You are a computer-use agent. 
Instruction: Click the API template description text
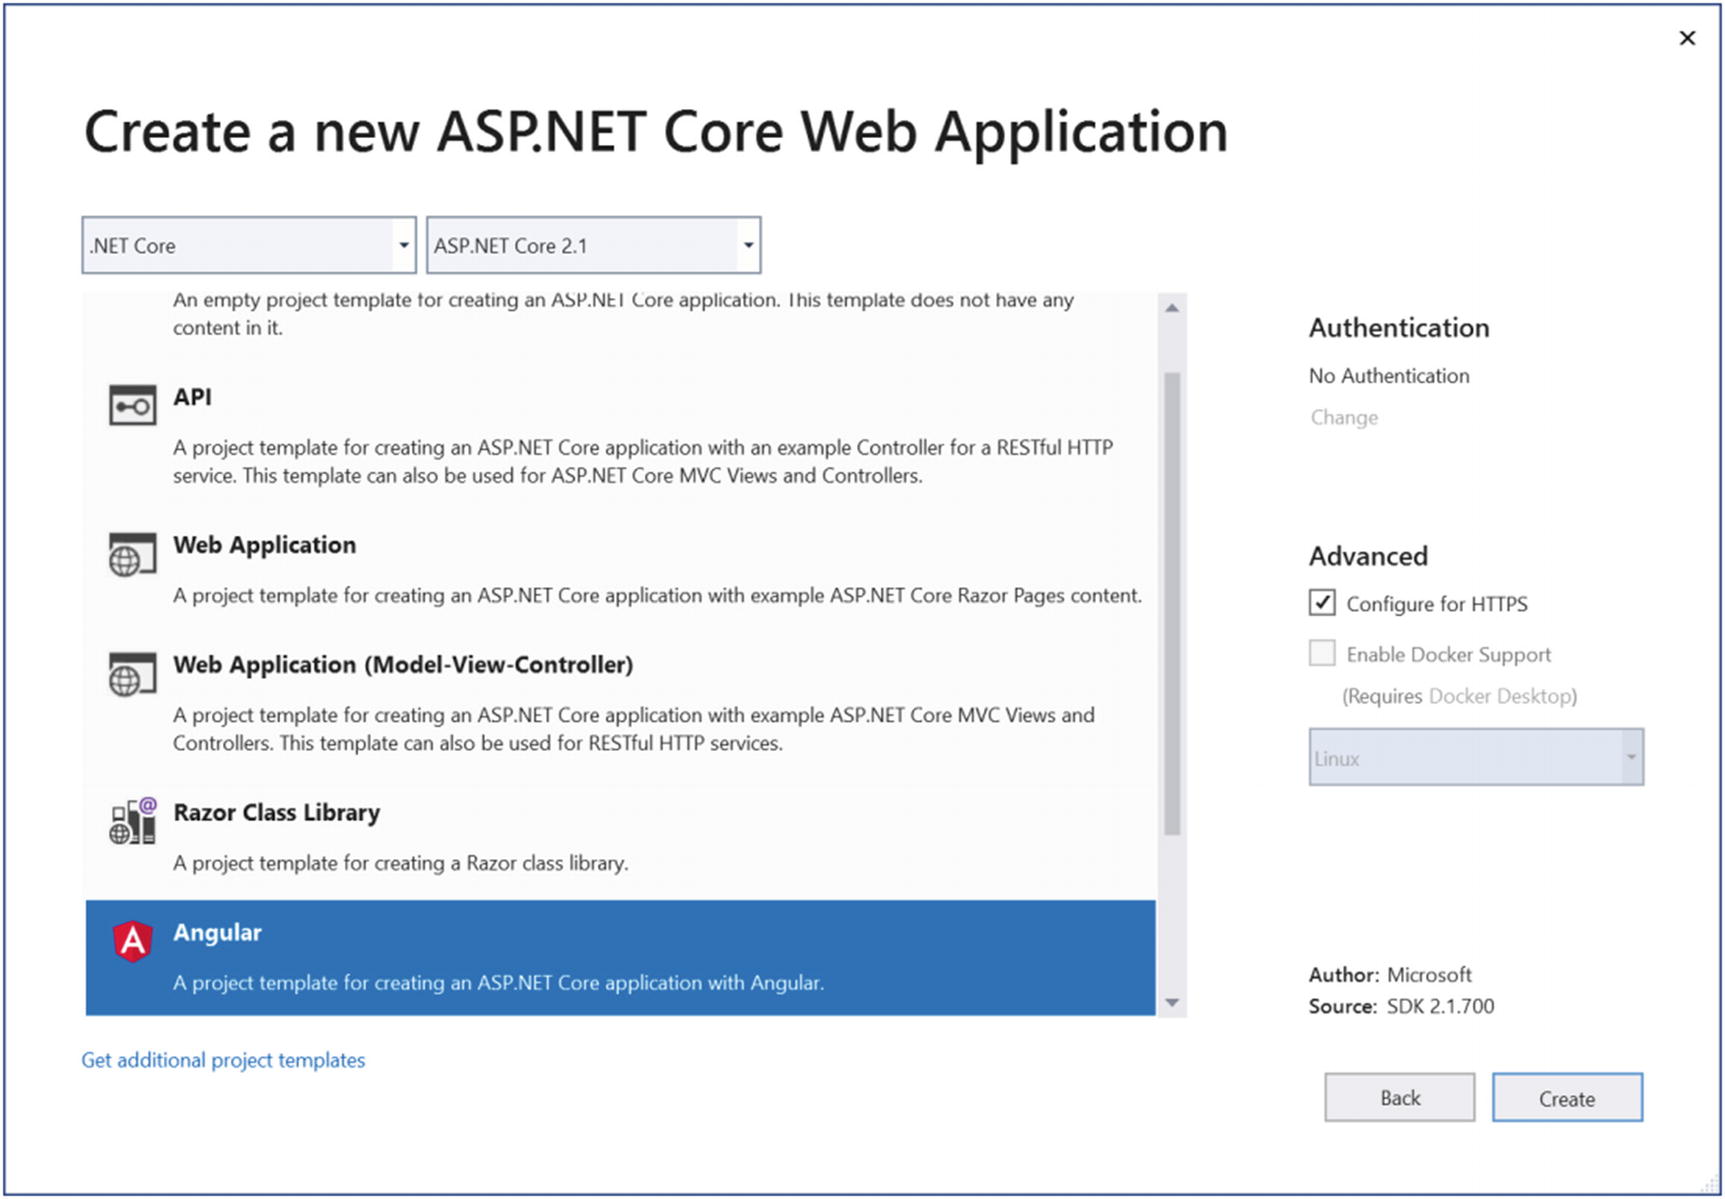coord(643,461)
